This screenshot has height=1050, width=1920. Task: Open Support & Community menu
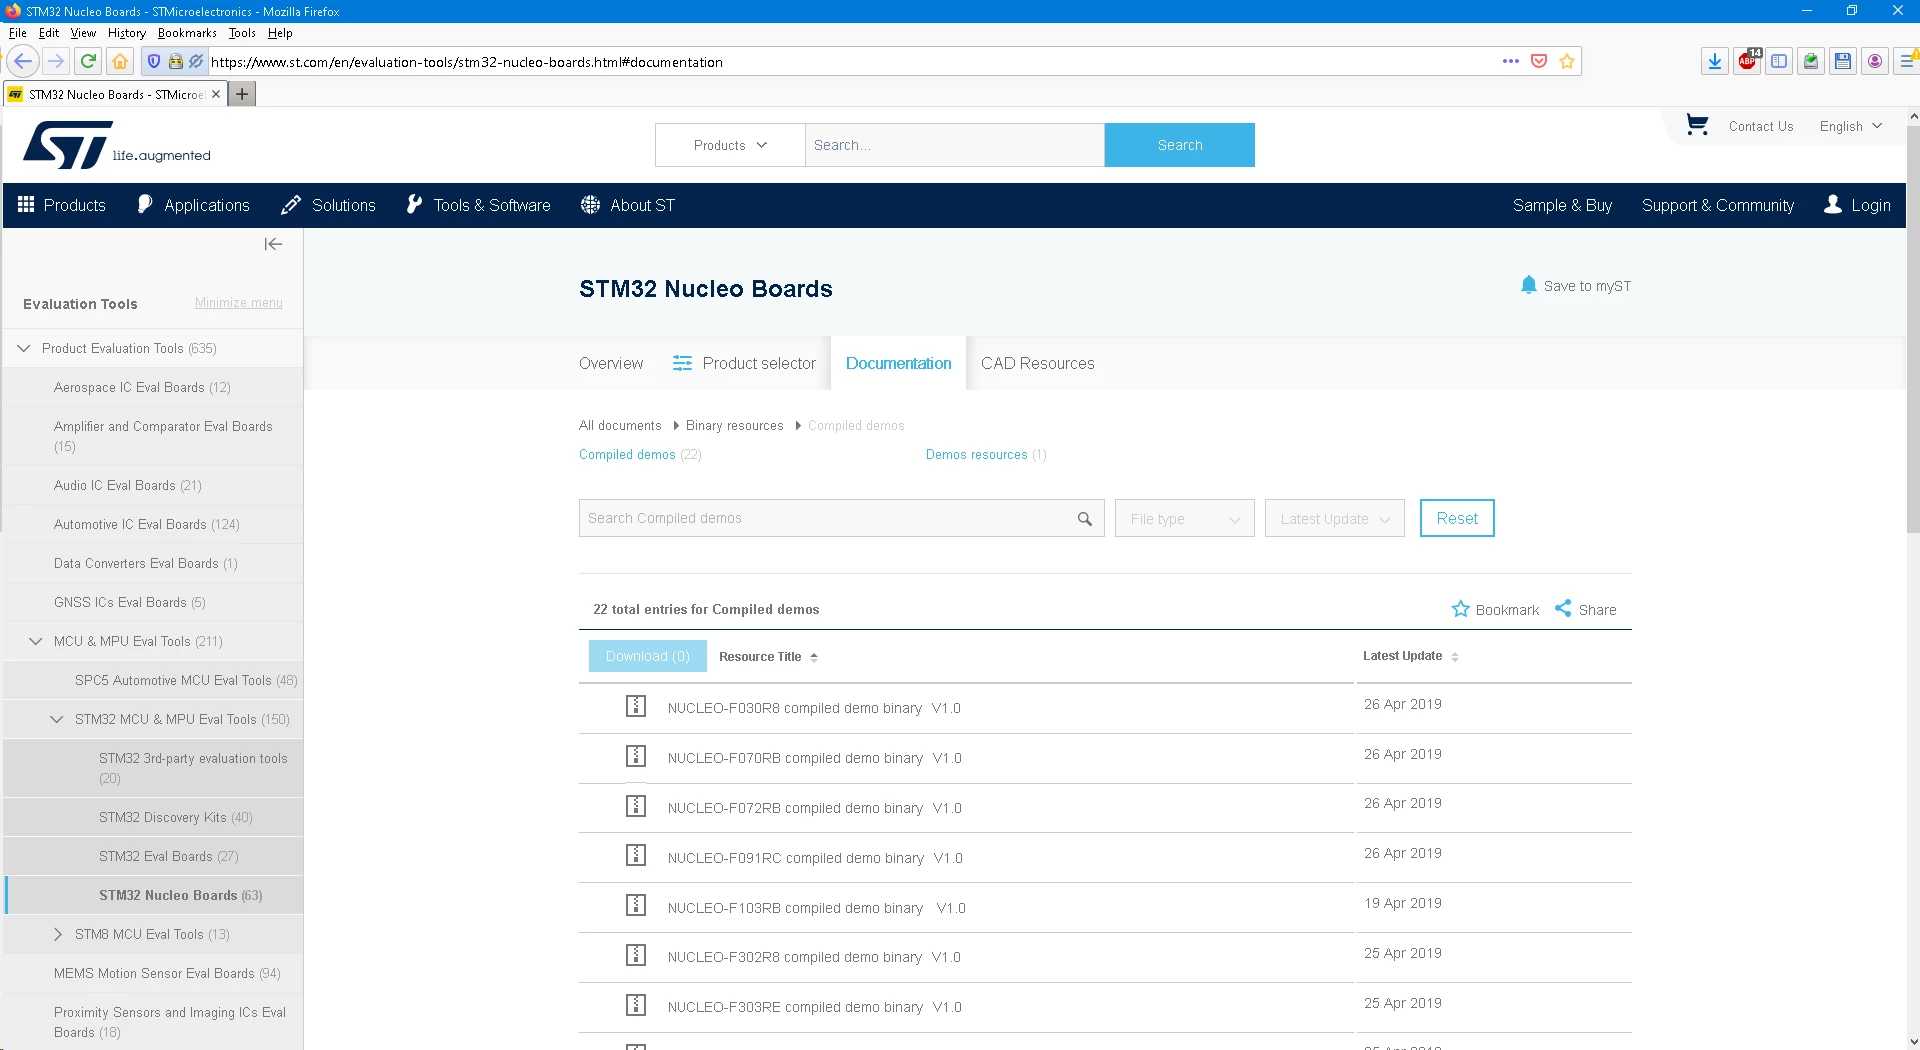pos(1718,205)
